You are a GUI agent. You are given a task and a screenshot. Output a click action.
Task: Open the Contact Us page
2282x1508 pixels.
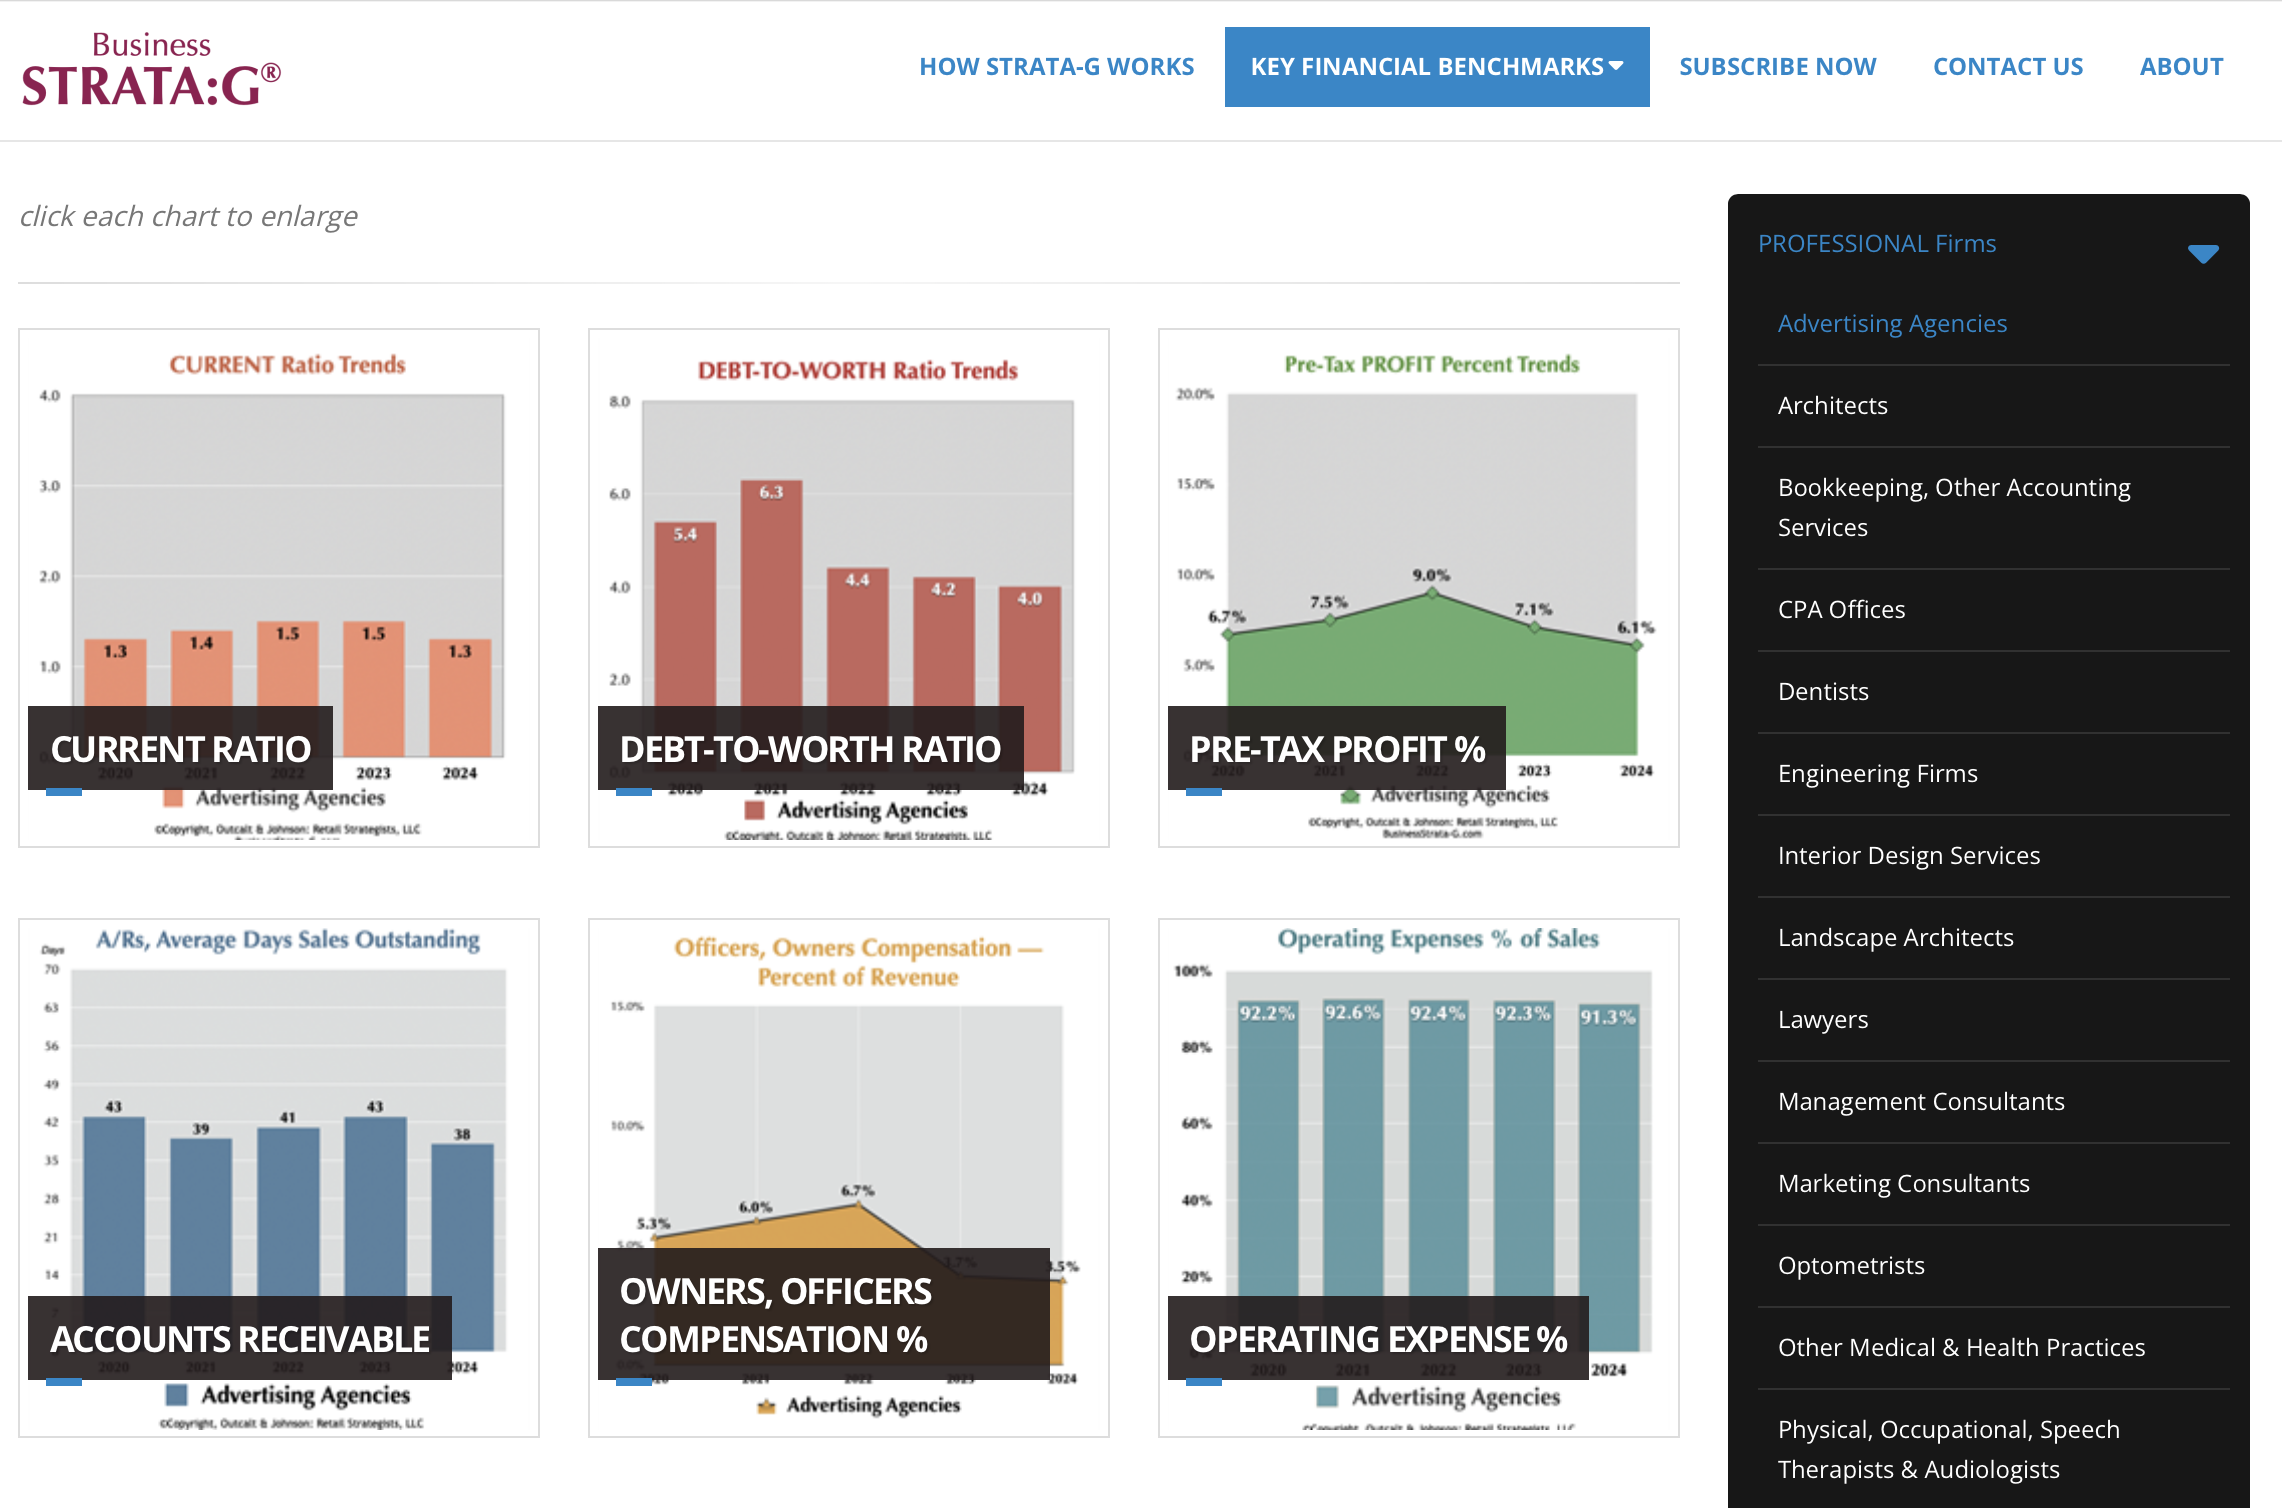[x=2007, y=67]
